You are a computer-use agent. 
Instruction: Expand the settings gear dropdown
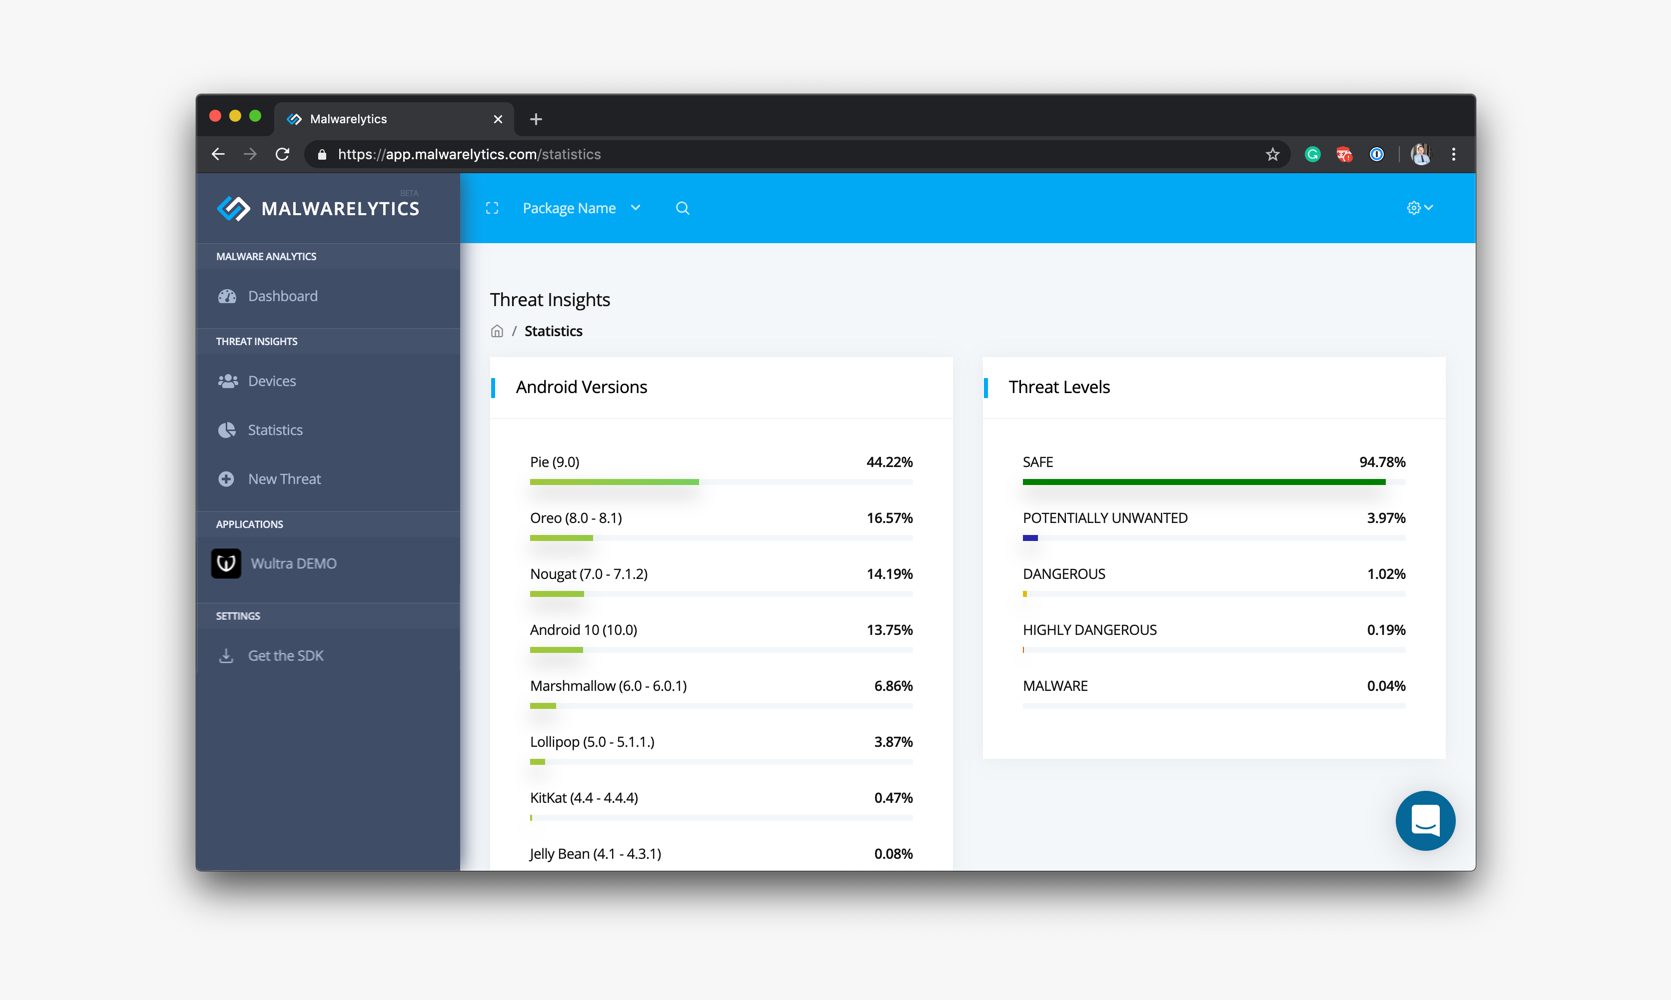coord(1419,208)
